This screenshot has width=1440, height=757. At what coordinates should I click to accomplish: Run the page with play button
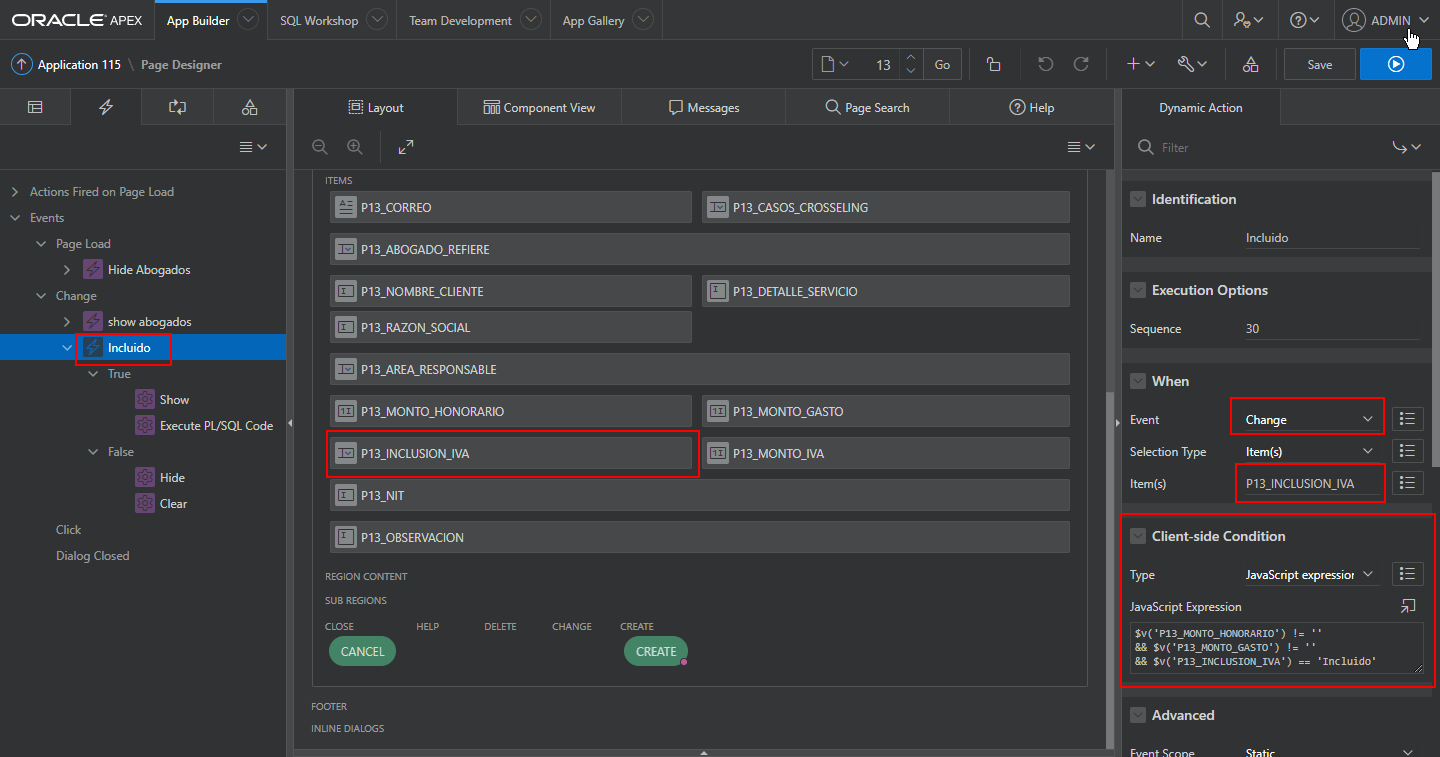tap(1396, 64)
